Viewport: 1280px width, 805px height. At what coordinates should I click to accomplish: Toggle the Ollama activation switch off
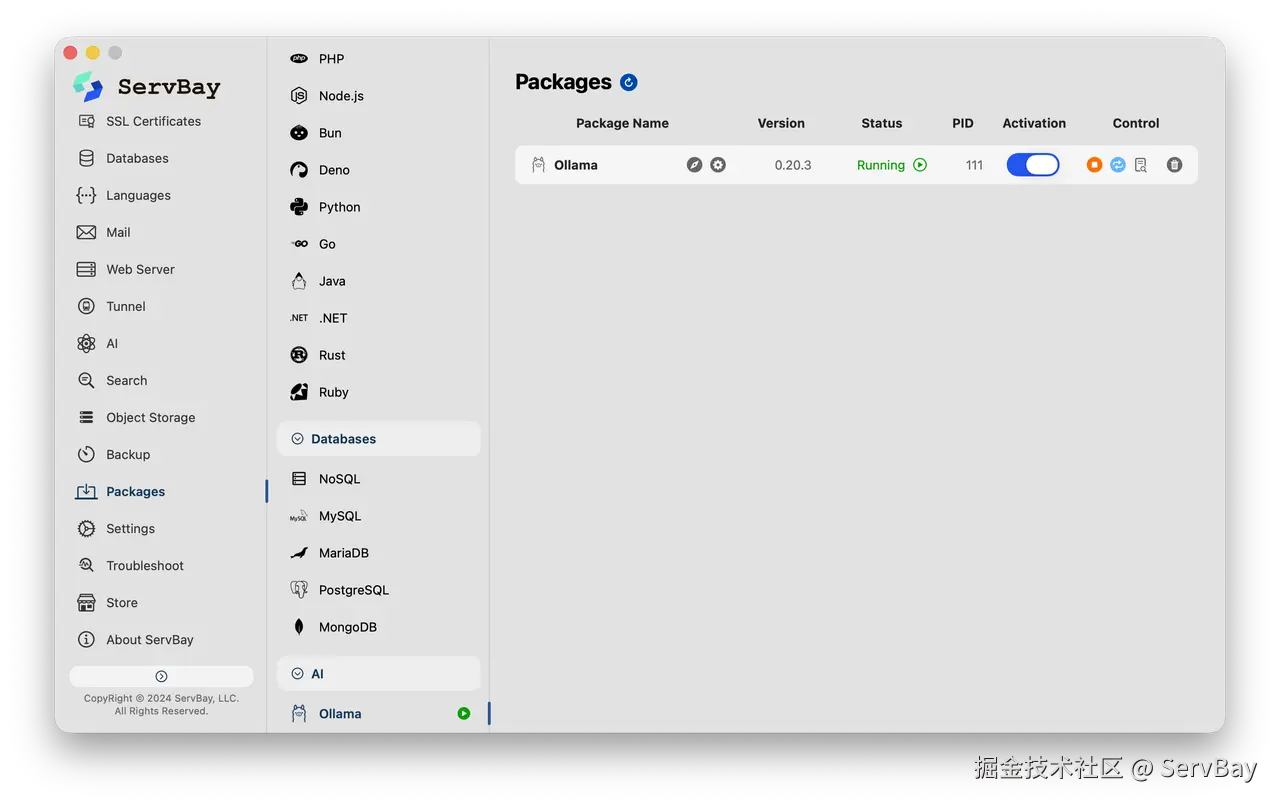click(x=1033, y=165)
